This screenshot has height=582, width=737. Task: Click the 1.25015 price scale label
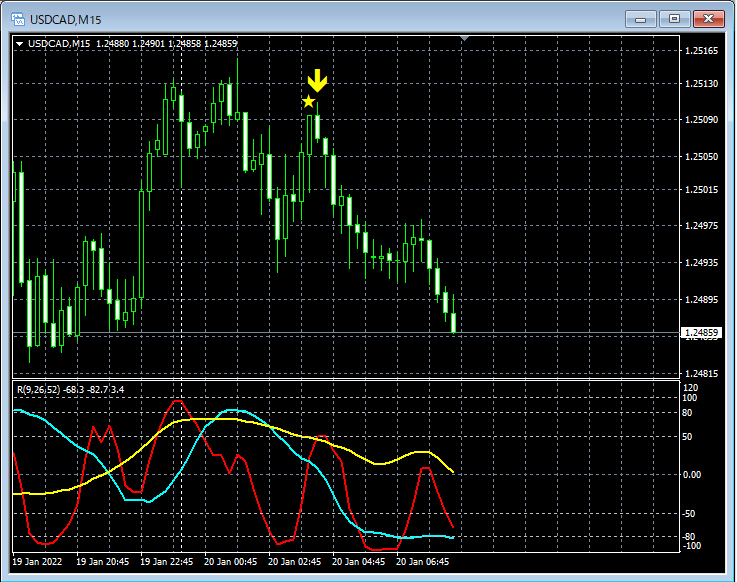pyautogui.click(x=702, y=189)
